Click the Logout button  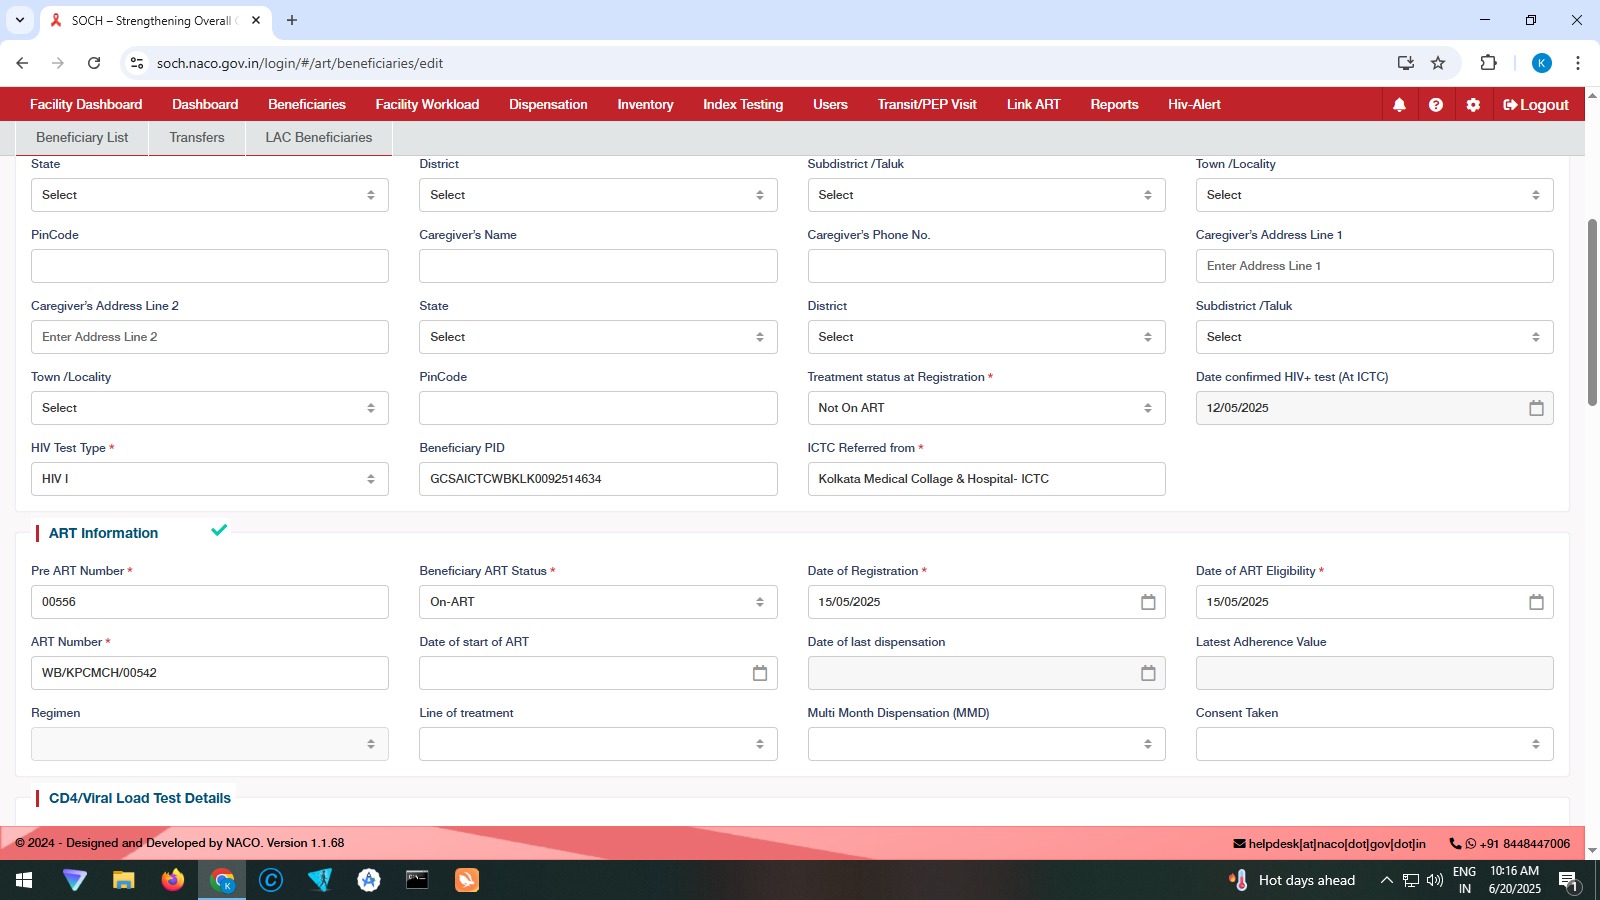coord(1536,105)
